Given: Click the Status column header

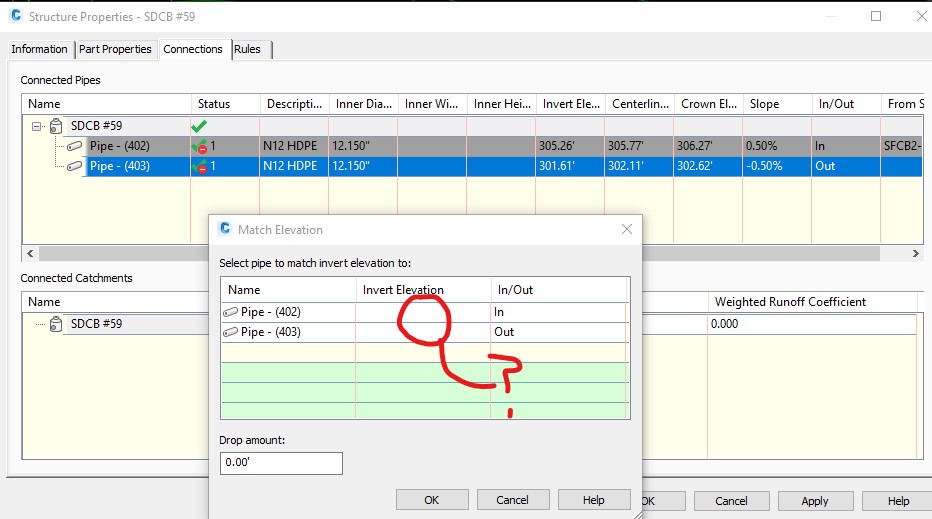Looking at the screenshot, I should [225, 104].
